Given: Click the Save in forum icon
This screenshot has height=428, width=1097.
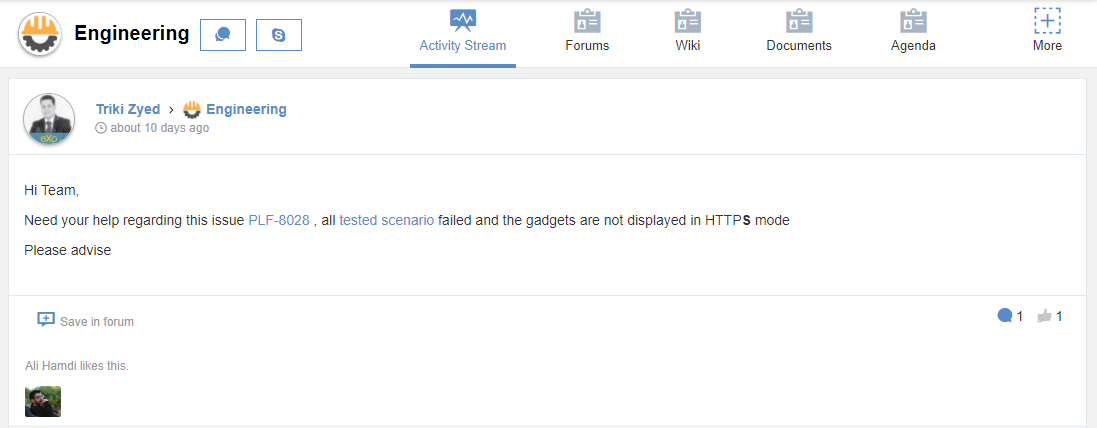Looking at the screenshot, I should pos(45,320).
